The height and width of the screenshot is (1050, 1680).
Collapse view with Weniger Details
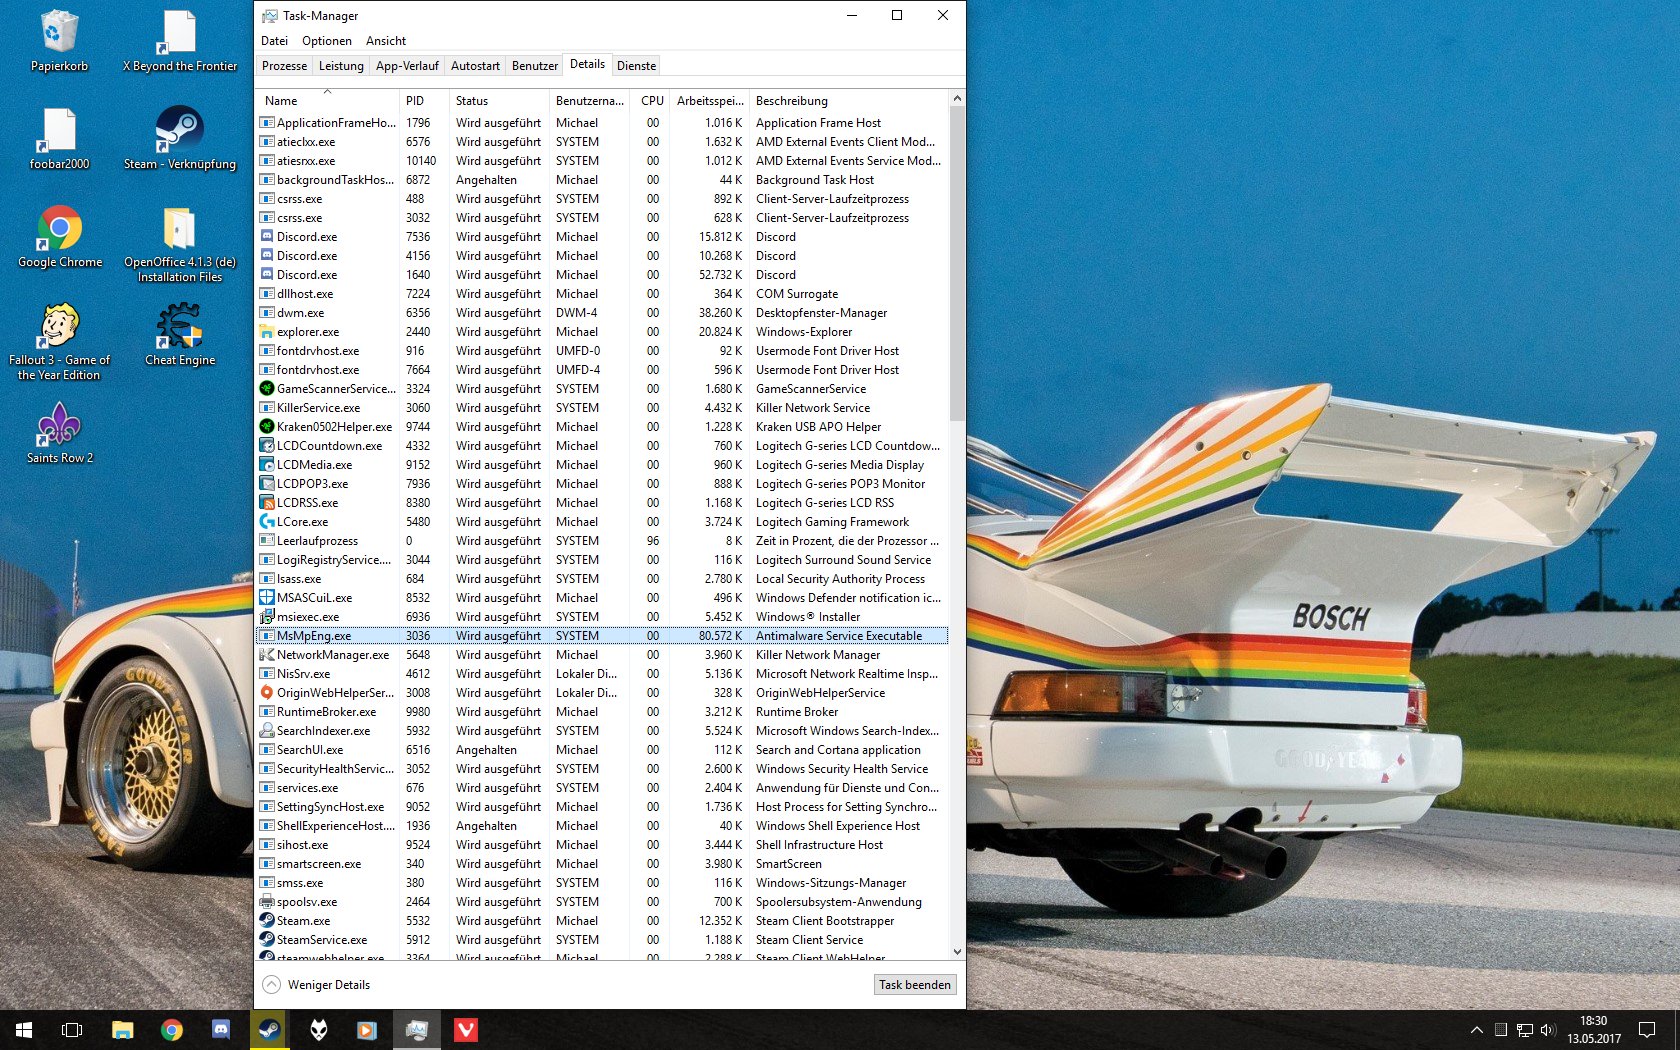[317, 985]
